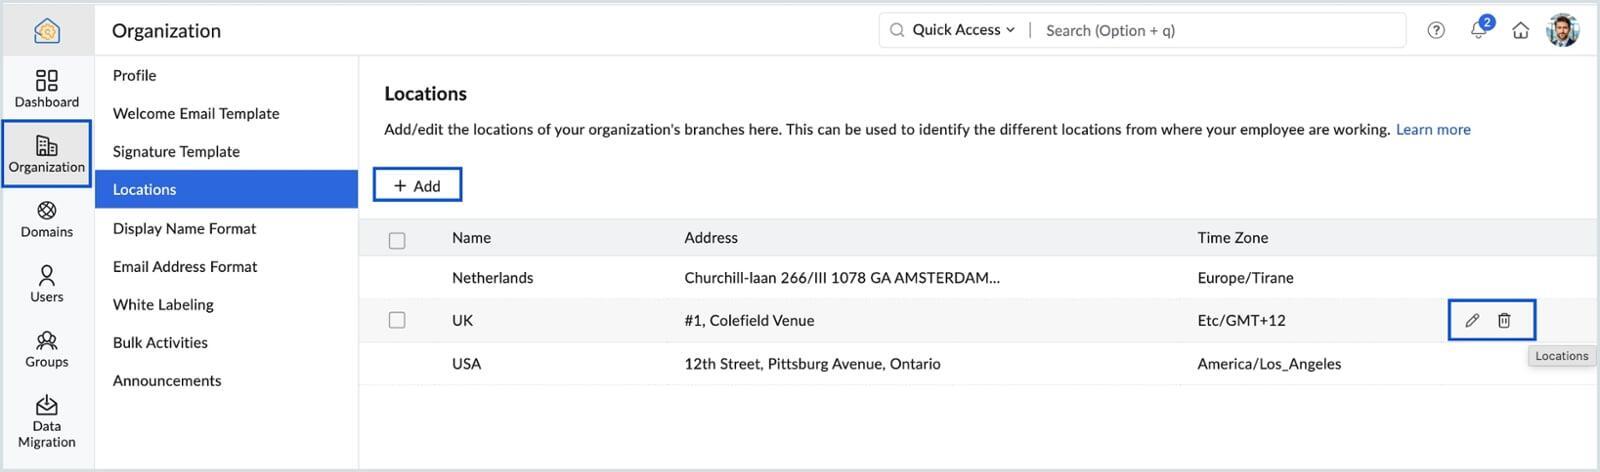Open the user profile avatar menu

pyautogui.click(x=1562, y=30)
